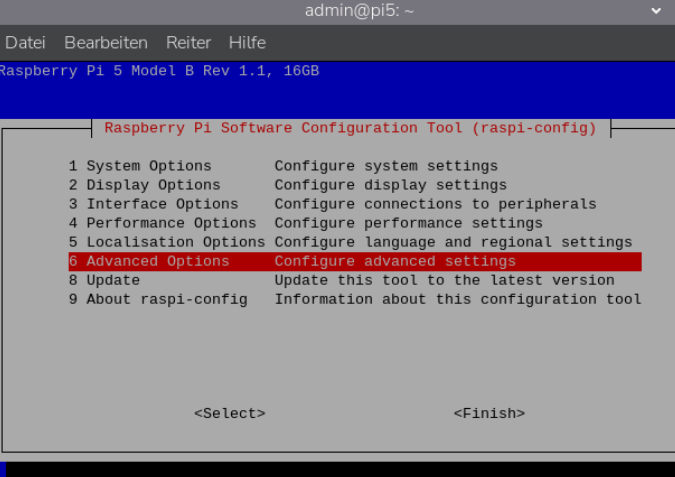Pick 5 Localisation Options entry
The width and height of the screenshot is (675, 477).
click(166, 242)
